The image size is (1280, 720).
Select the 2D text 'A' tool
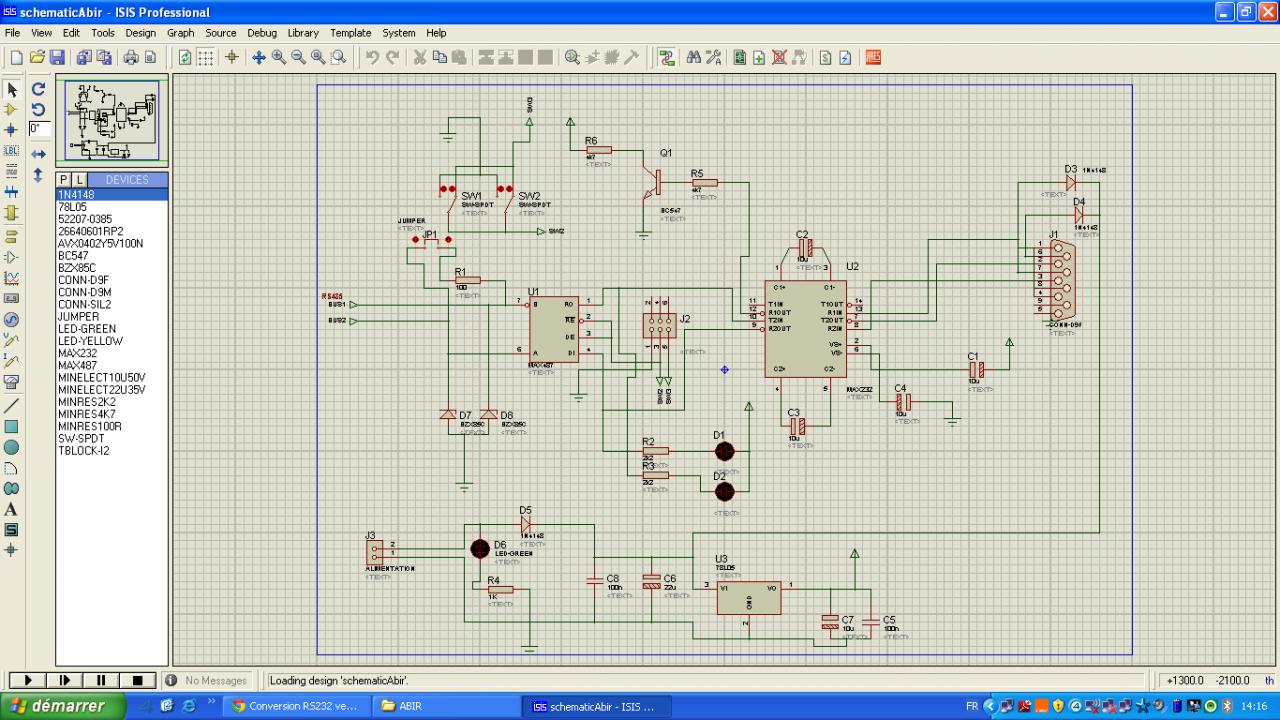pyautogui.click(x=12, y=509)
